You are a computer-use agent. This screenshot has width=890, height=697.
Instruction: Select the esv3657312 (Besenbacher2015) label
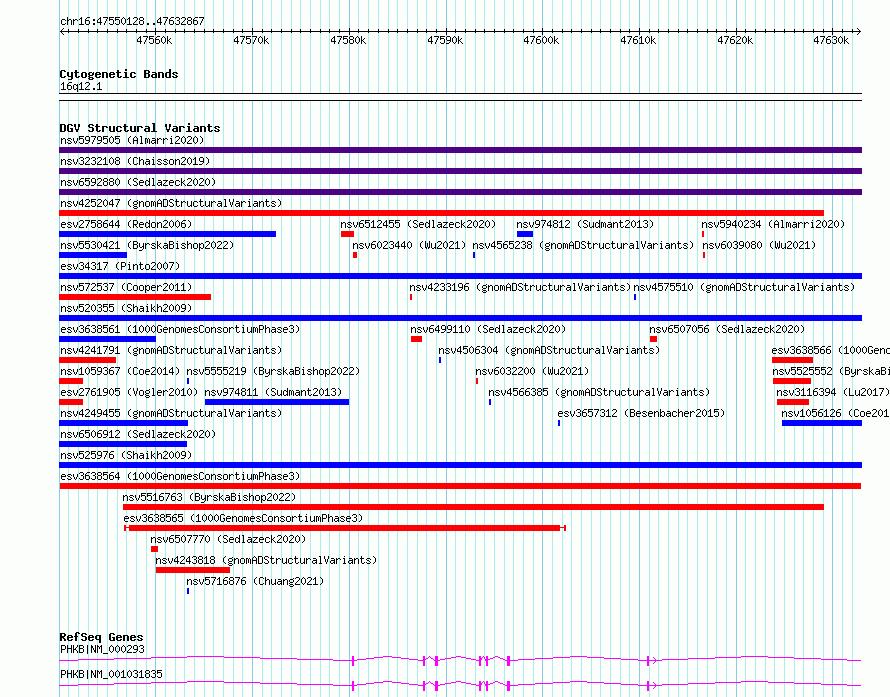641,413
